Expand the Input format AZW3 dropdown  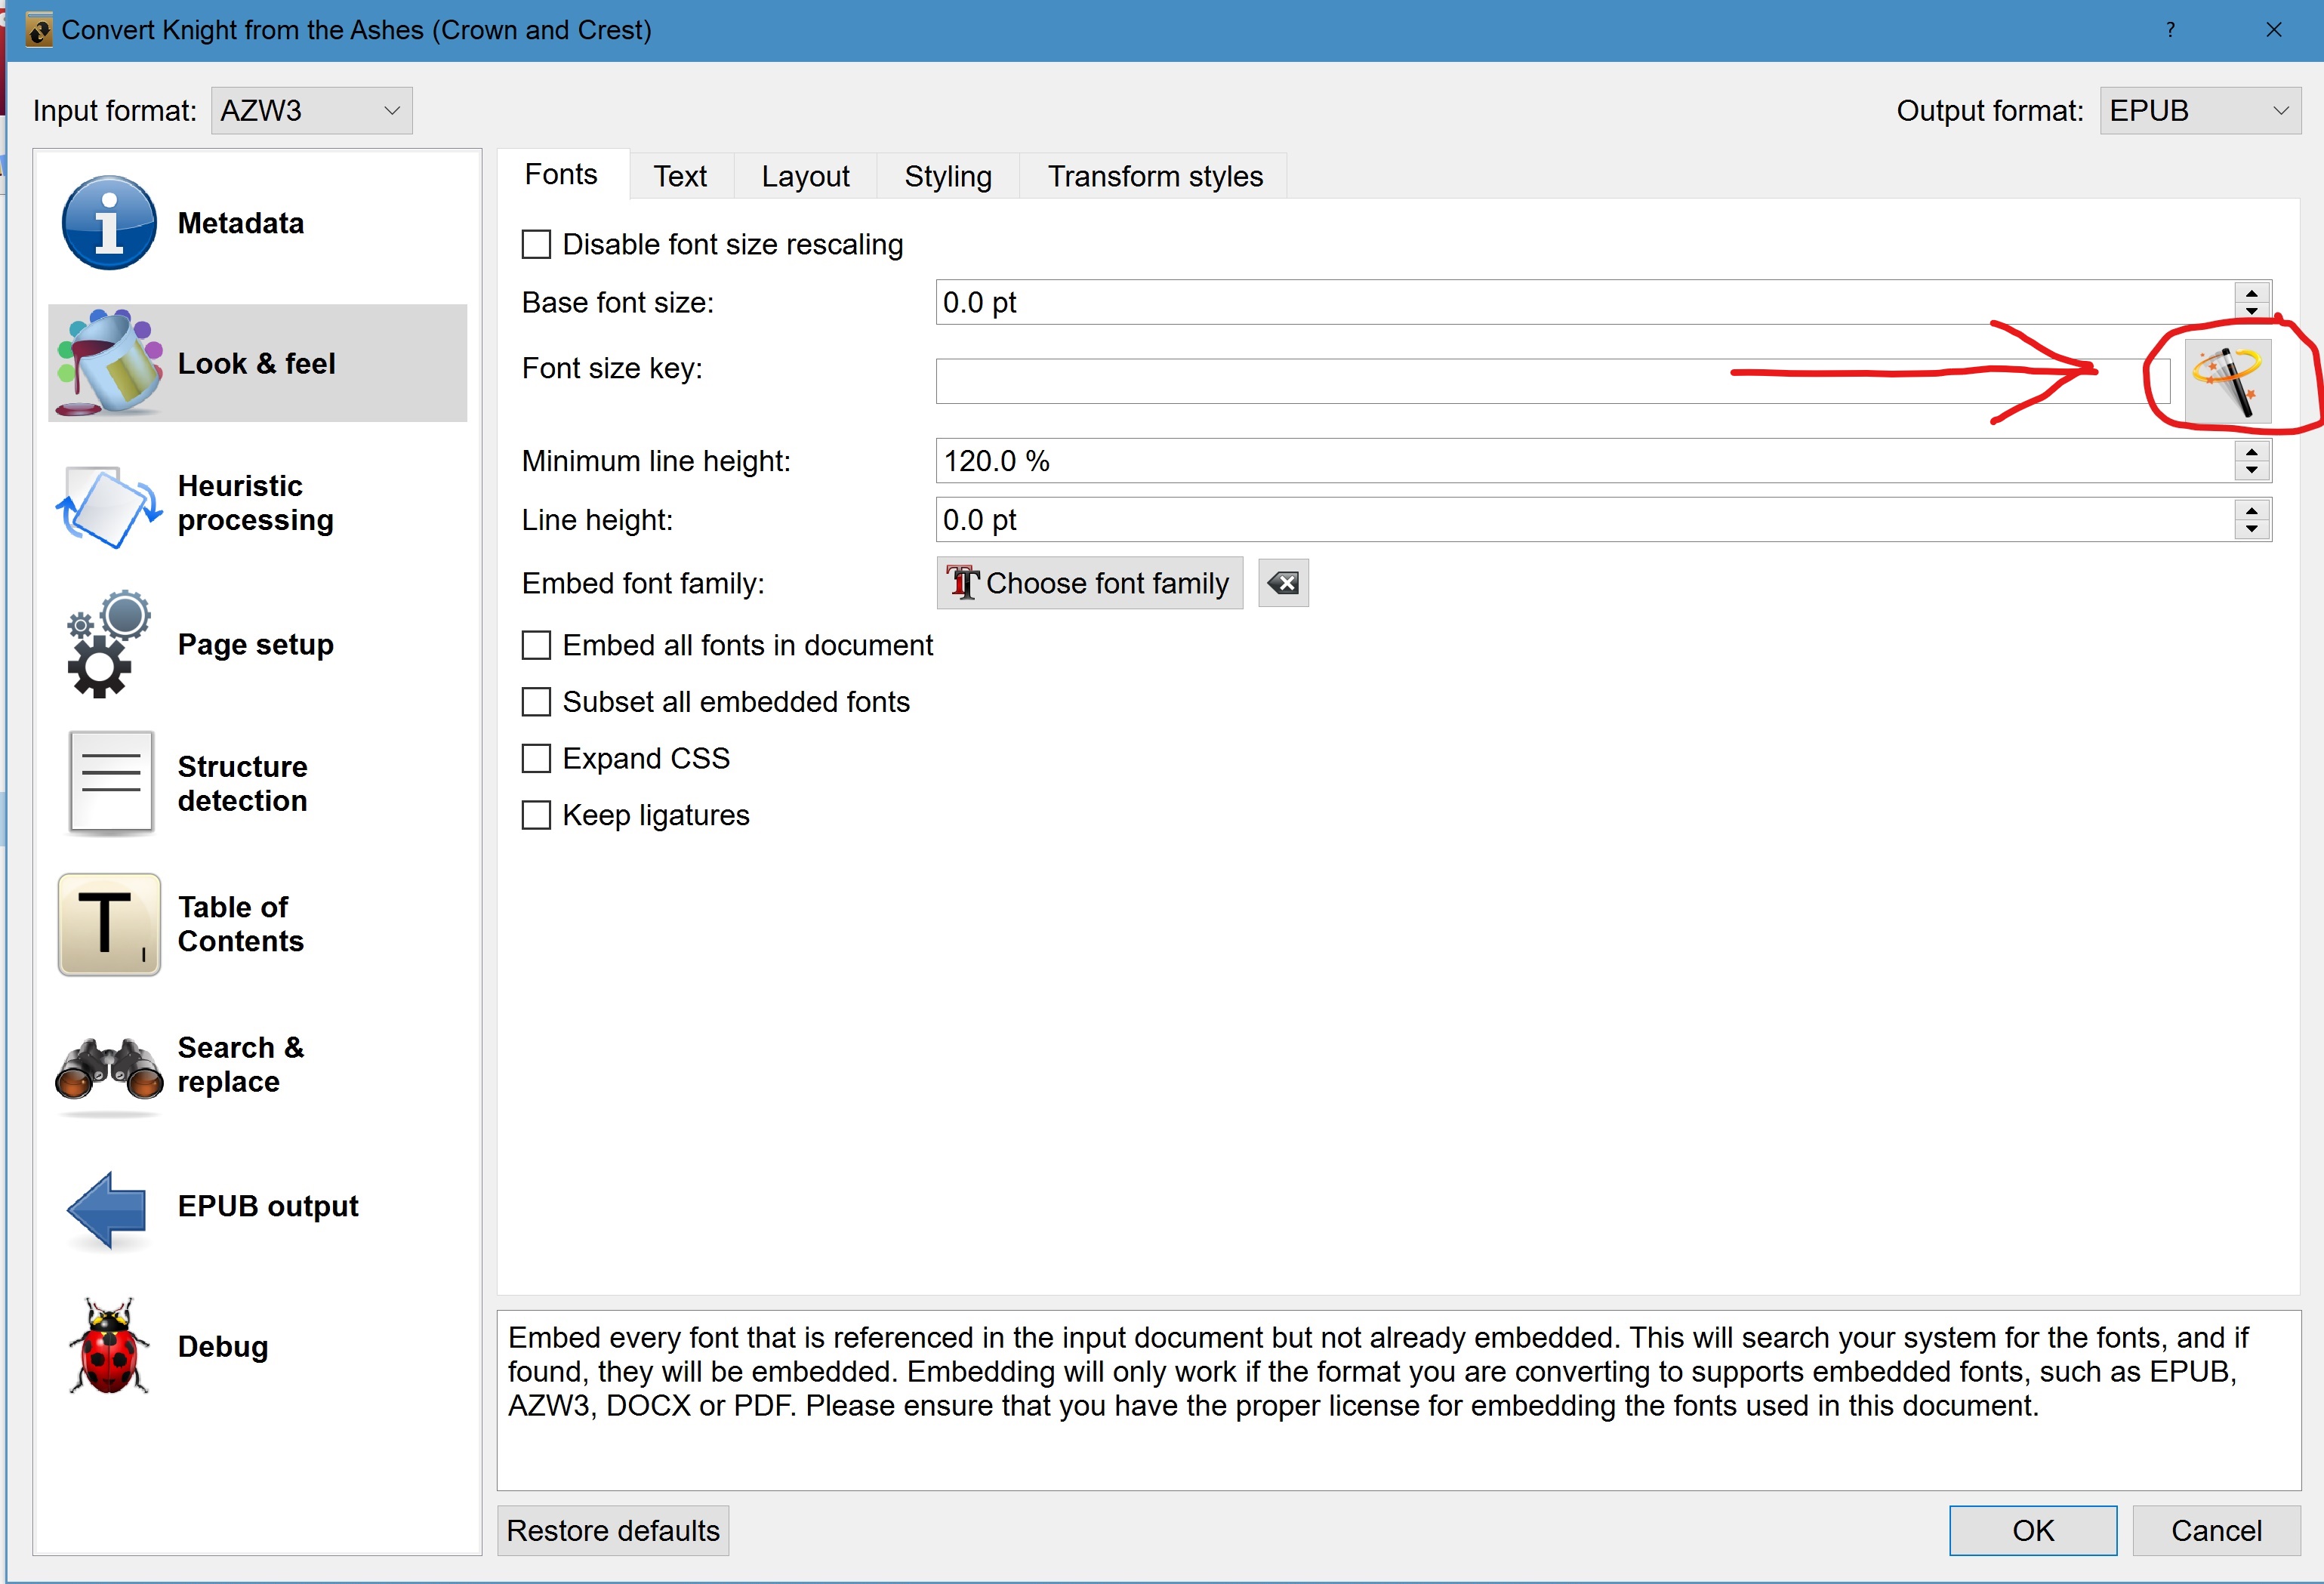pyautogui.click(x=311, y=111)
